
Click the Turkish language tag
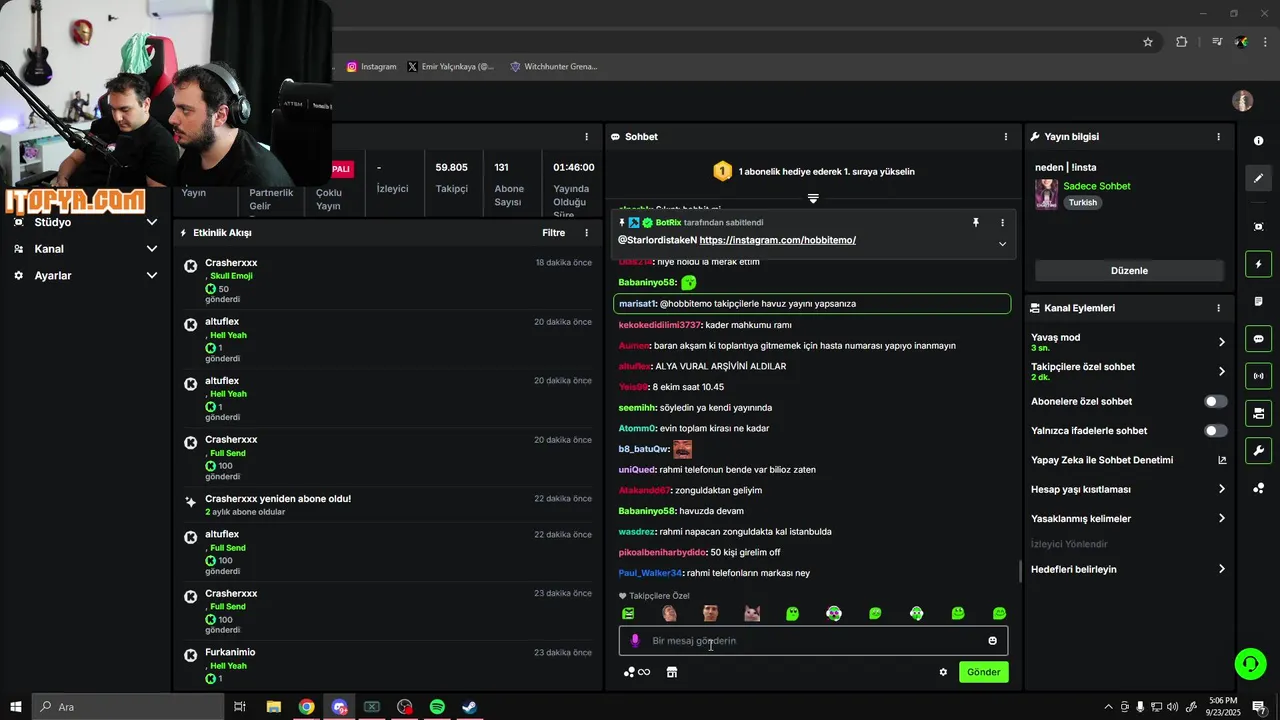coord(1082,202)
